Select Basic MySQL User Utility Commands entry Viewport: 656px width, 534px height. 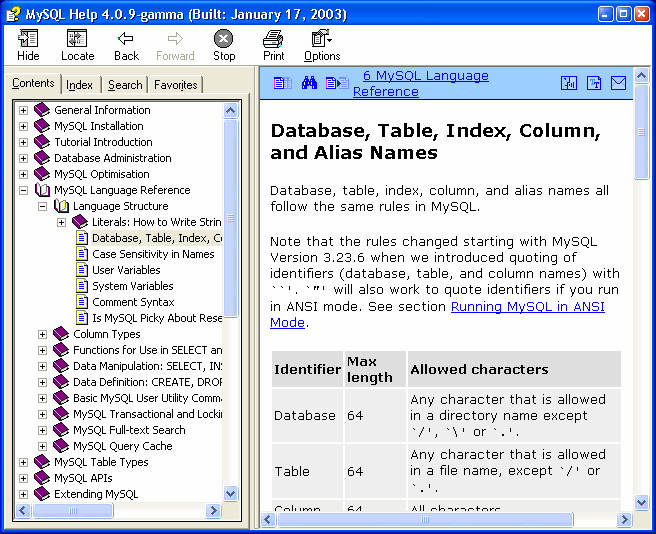coord(148,398)
